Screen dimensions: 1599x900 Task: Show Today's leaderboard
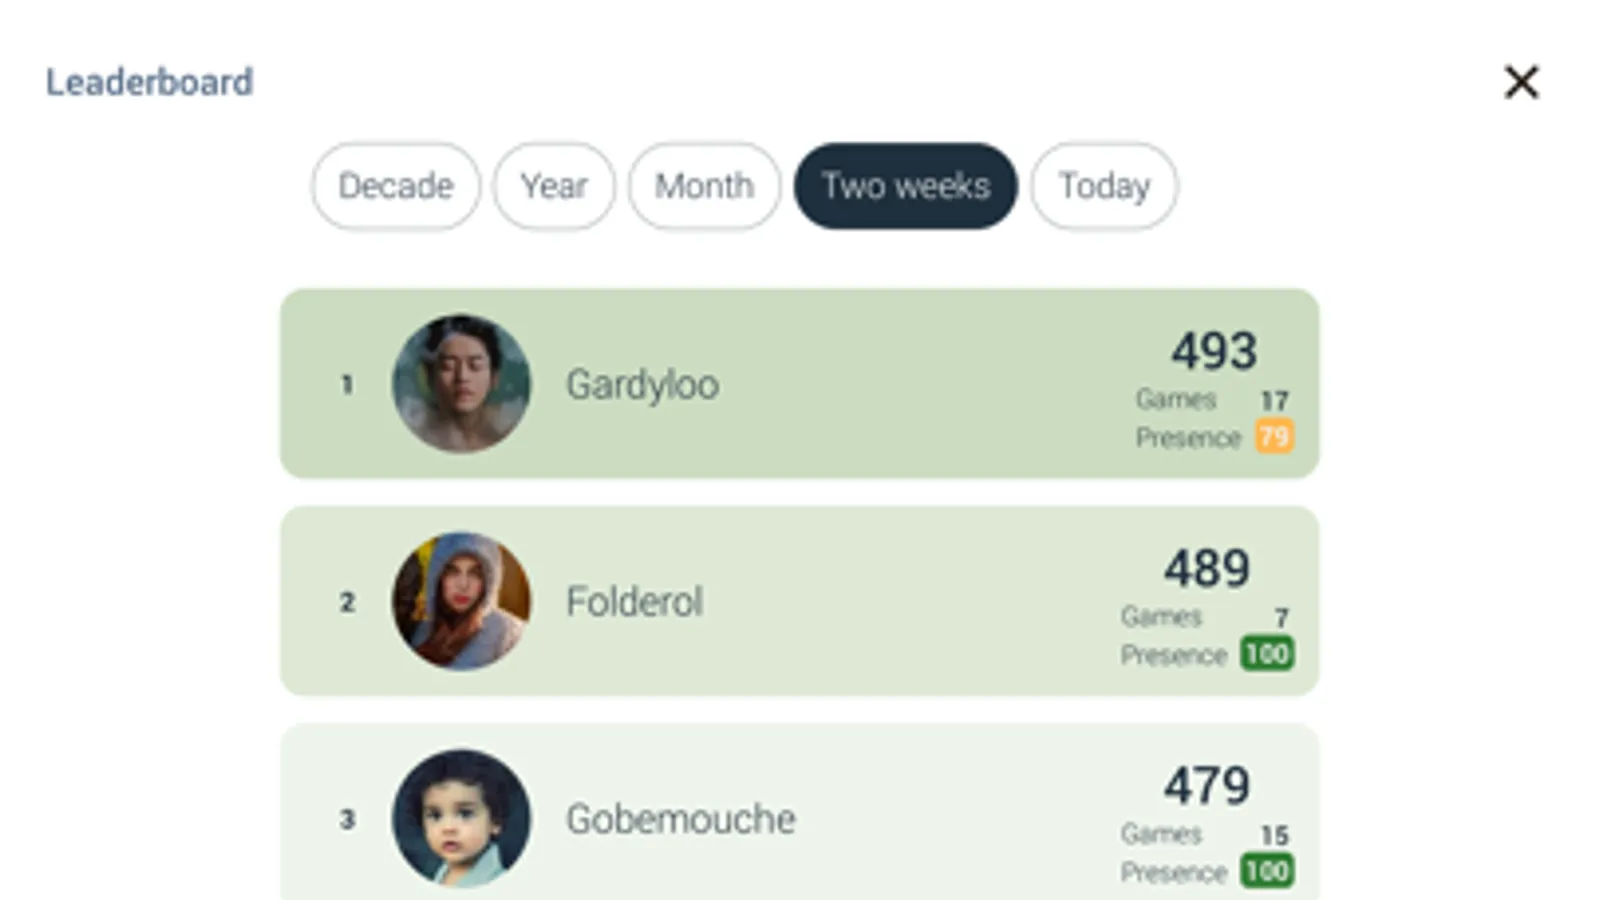click(1104, 186)
